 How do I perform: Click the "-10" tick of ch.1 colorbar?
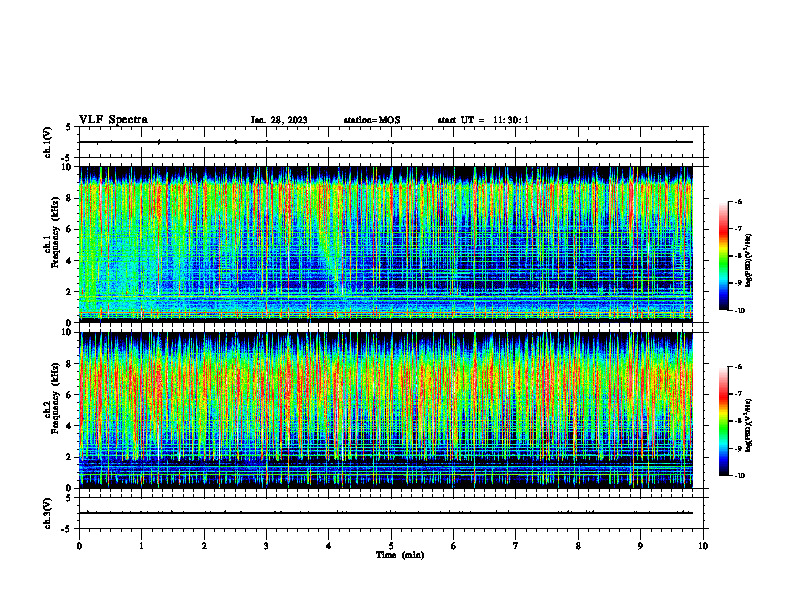pyautogui.click(x=739, y=310)
